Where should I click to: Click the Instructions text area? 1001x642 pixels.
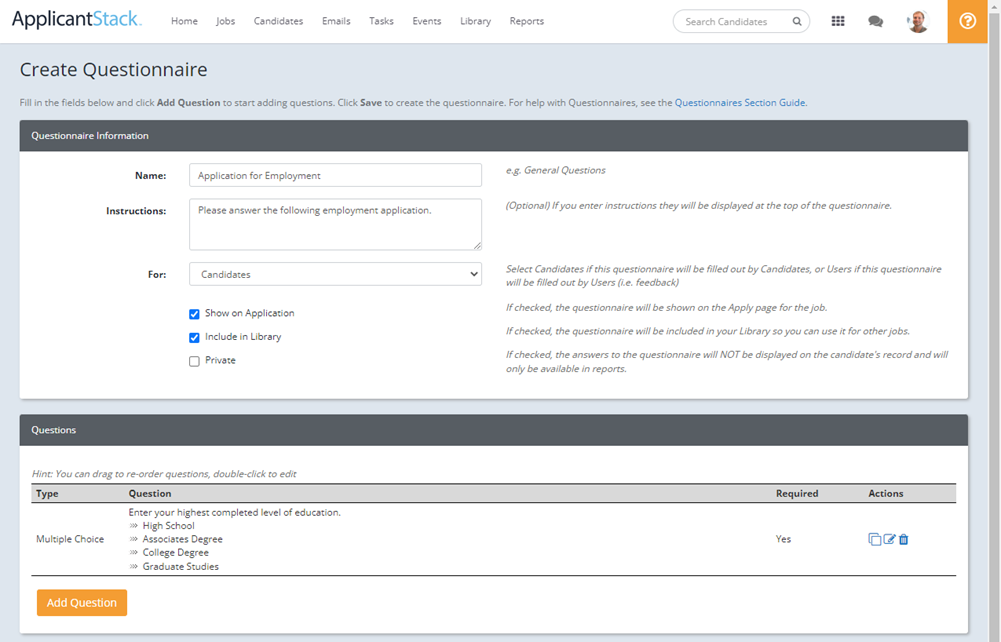[x=335, y=224]
